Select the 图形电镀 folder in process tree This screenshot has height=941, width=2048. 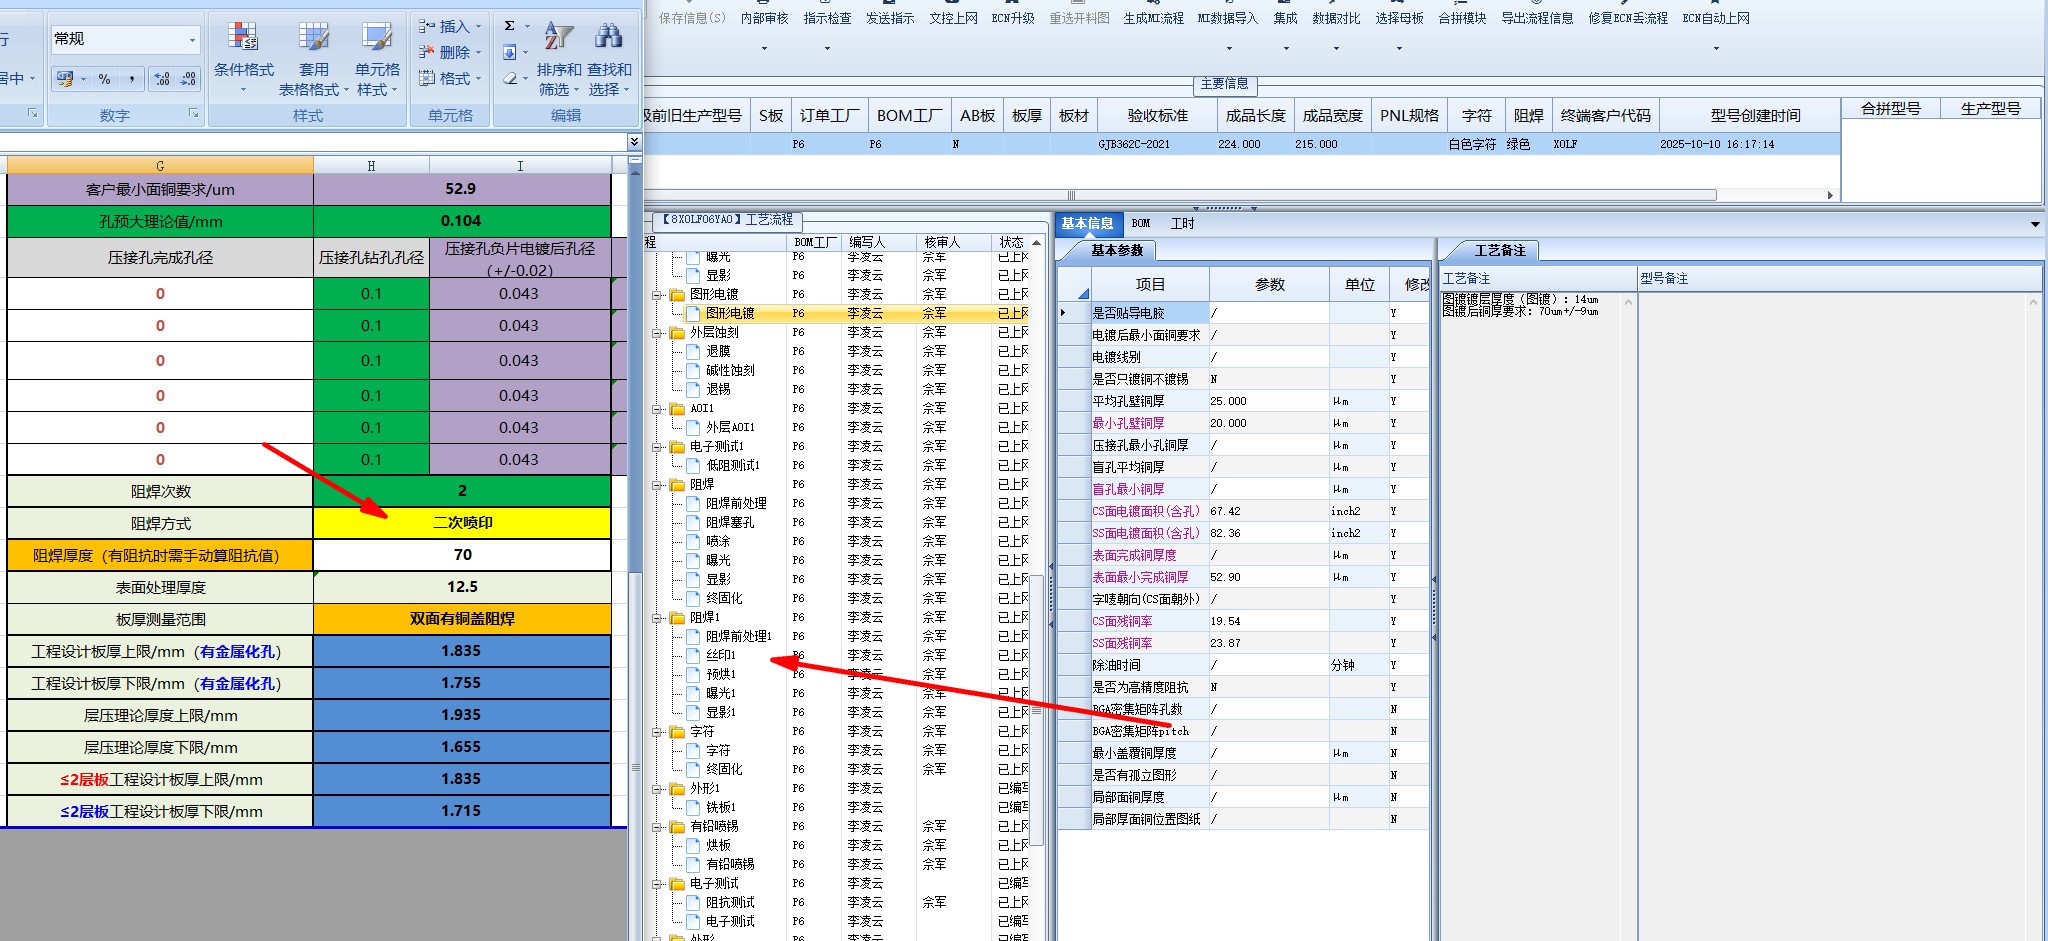click(714, 294)
